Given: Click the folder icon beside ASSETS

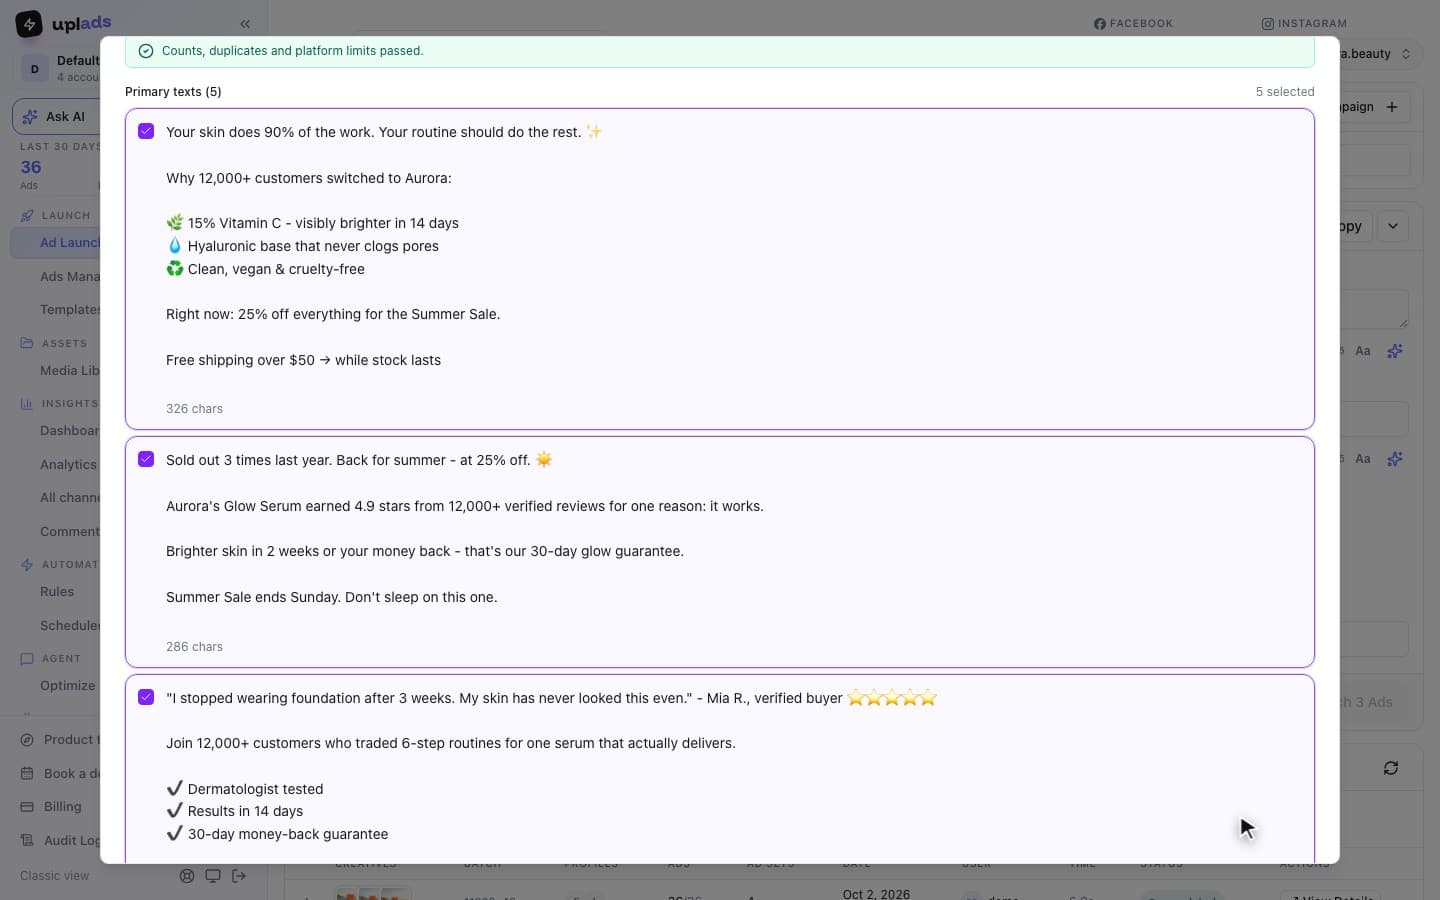Looking at the screenshot, I should (x=27, y=343).
